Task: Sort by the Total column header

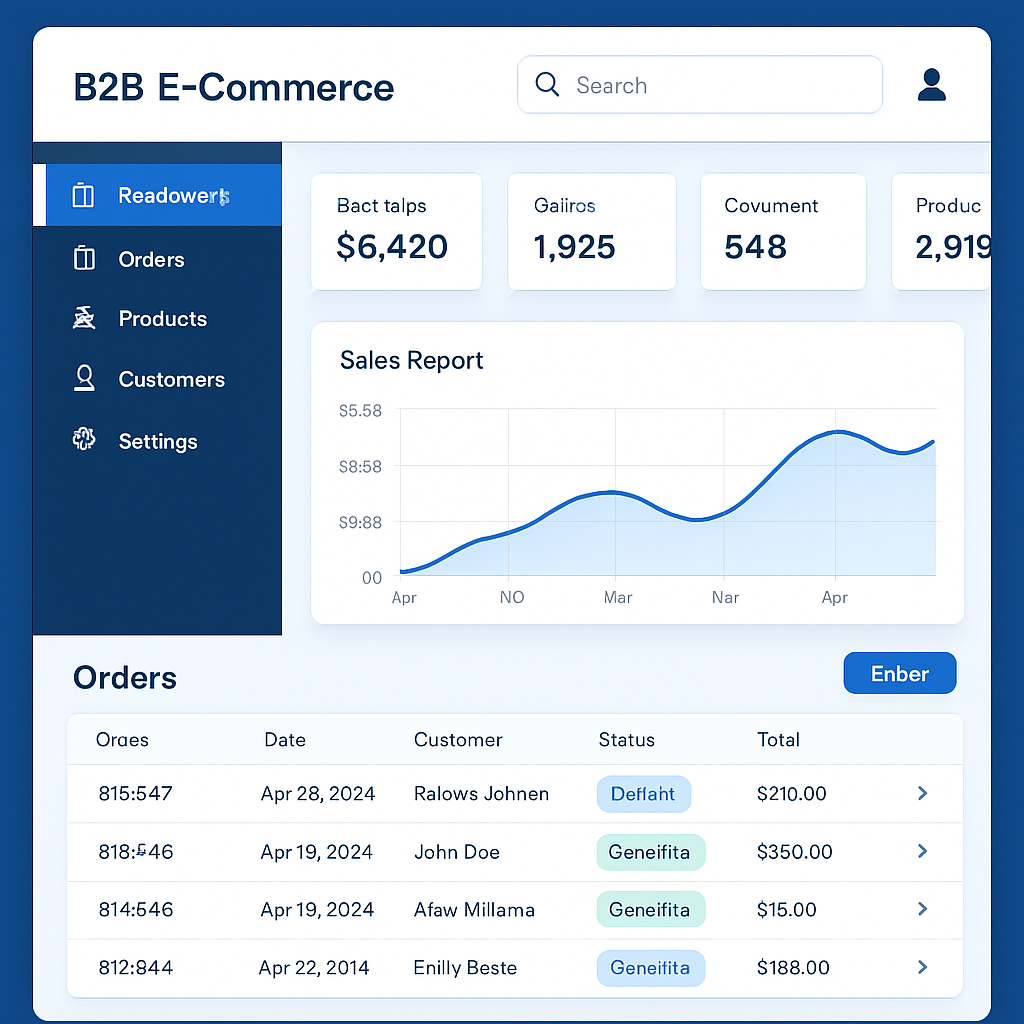Action: coord(778,739)
